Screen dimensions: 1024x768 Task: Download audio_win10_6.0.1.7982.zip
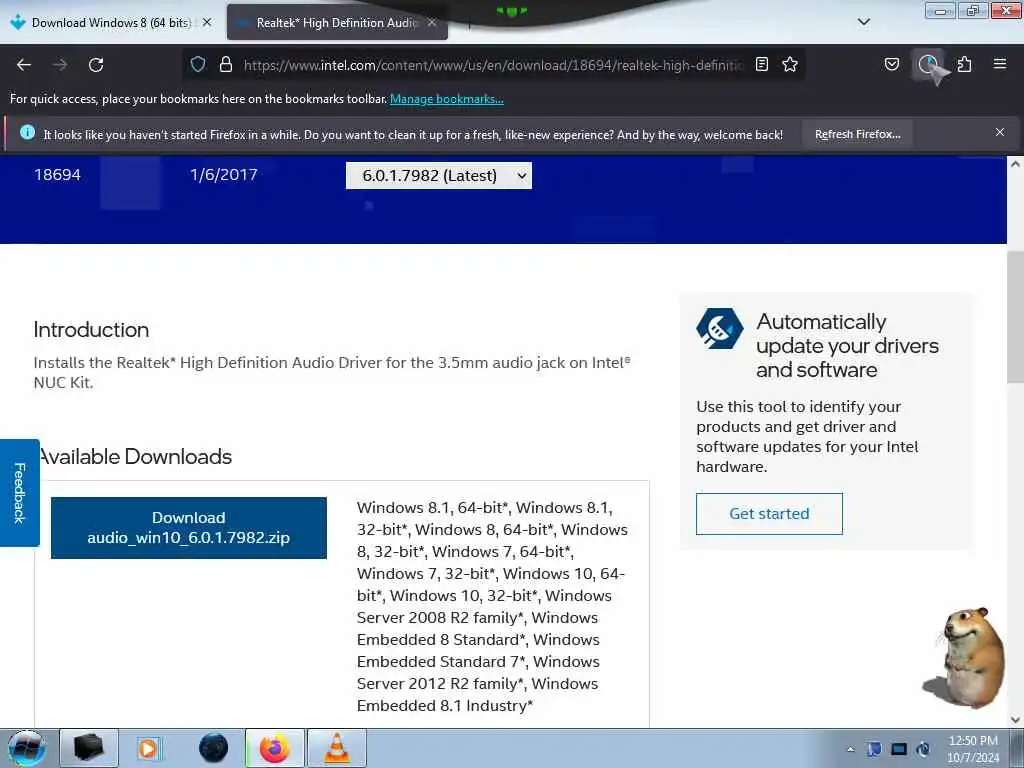[x=189, y=528]
